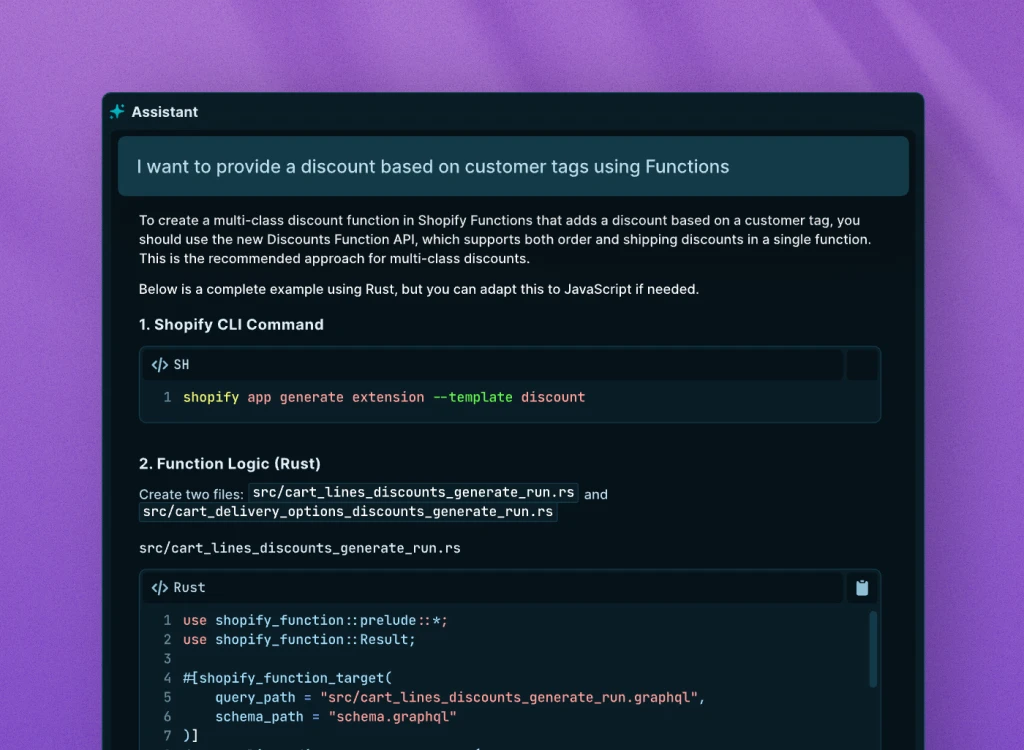The width and height of the screenshot is (1024, 750).
Task: Click the plain filename text above the Rust block
Action: coord(299,548)
